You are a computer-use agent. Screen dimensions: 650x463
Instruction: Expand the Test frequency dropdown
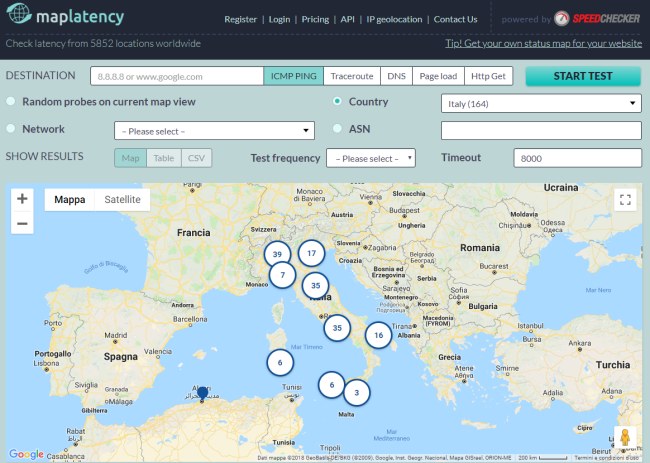(x=370, y=158)
